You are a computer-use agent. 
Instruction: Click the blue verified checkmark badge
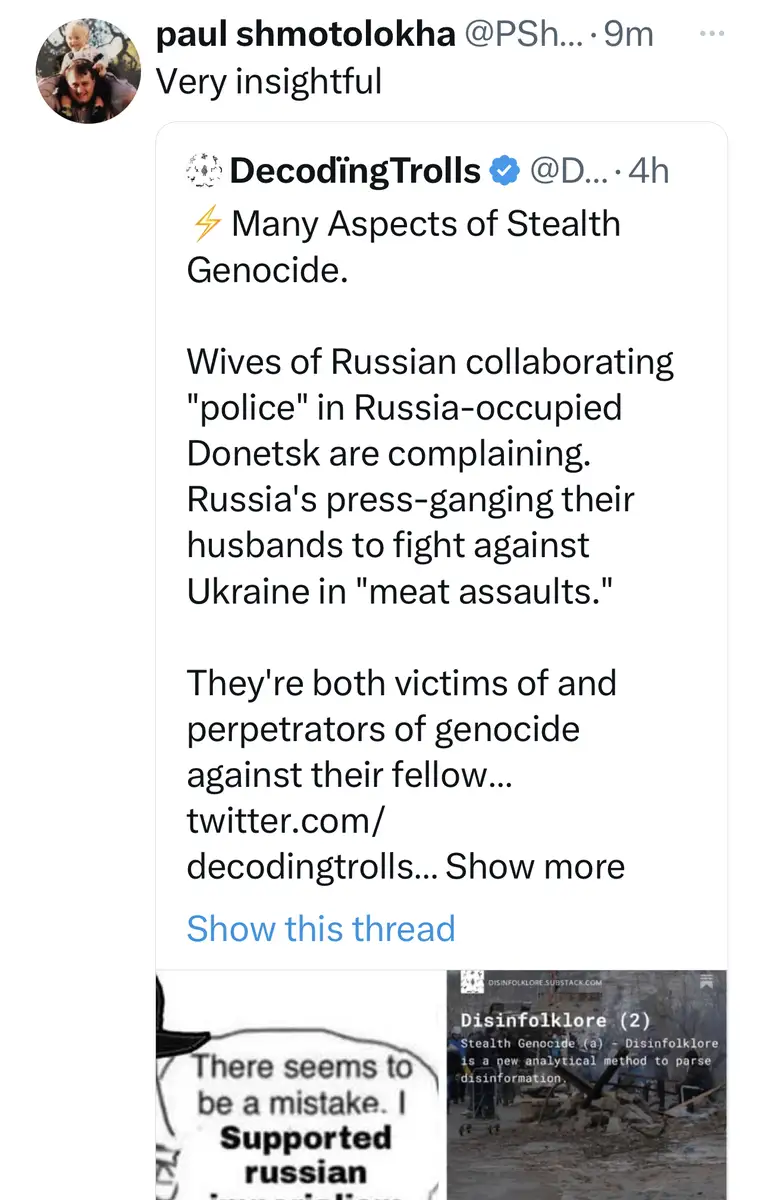point(505,172)
